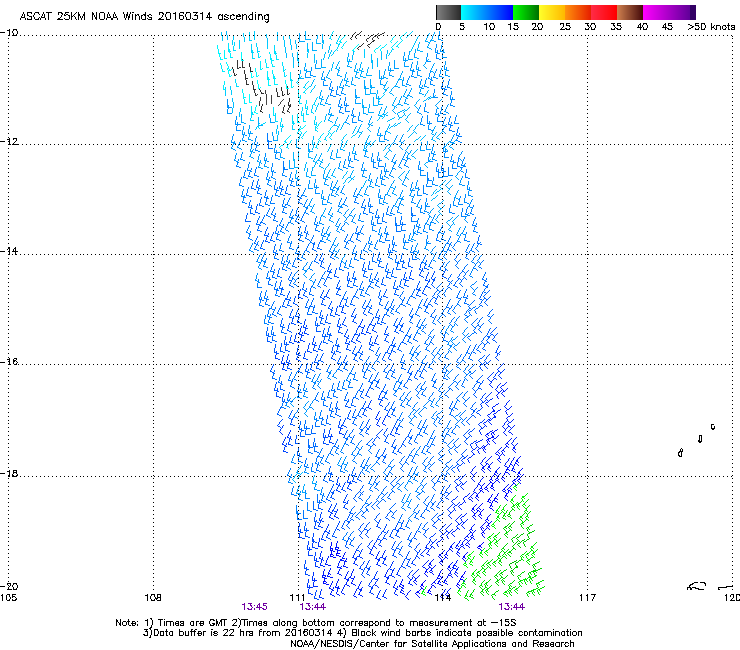Click the '105' longitude axis label

(8, 598)
